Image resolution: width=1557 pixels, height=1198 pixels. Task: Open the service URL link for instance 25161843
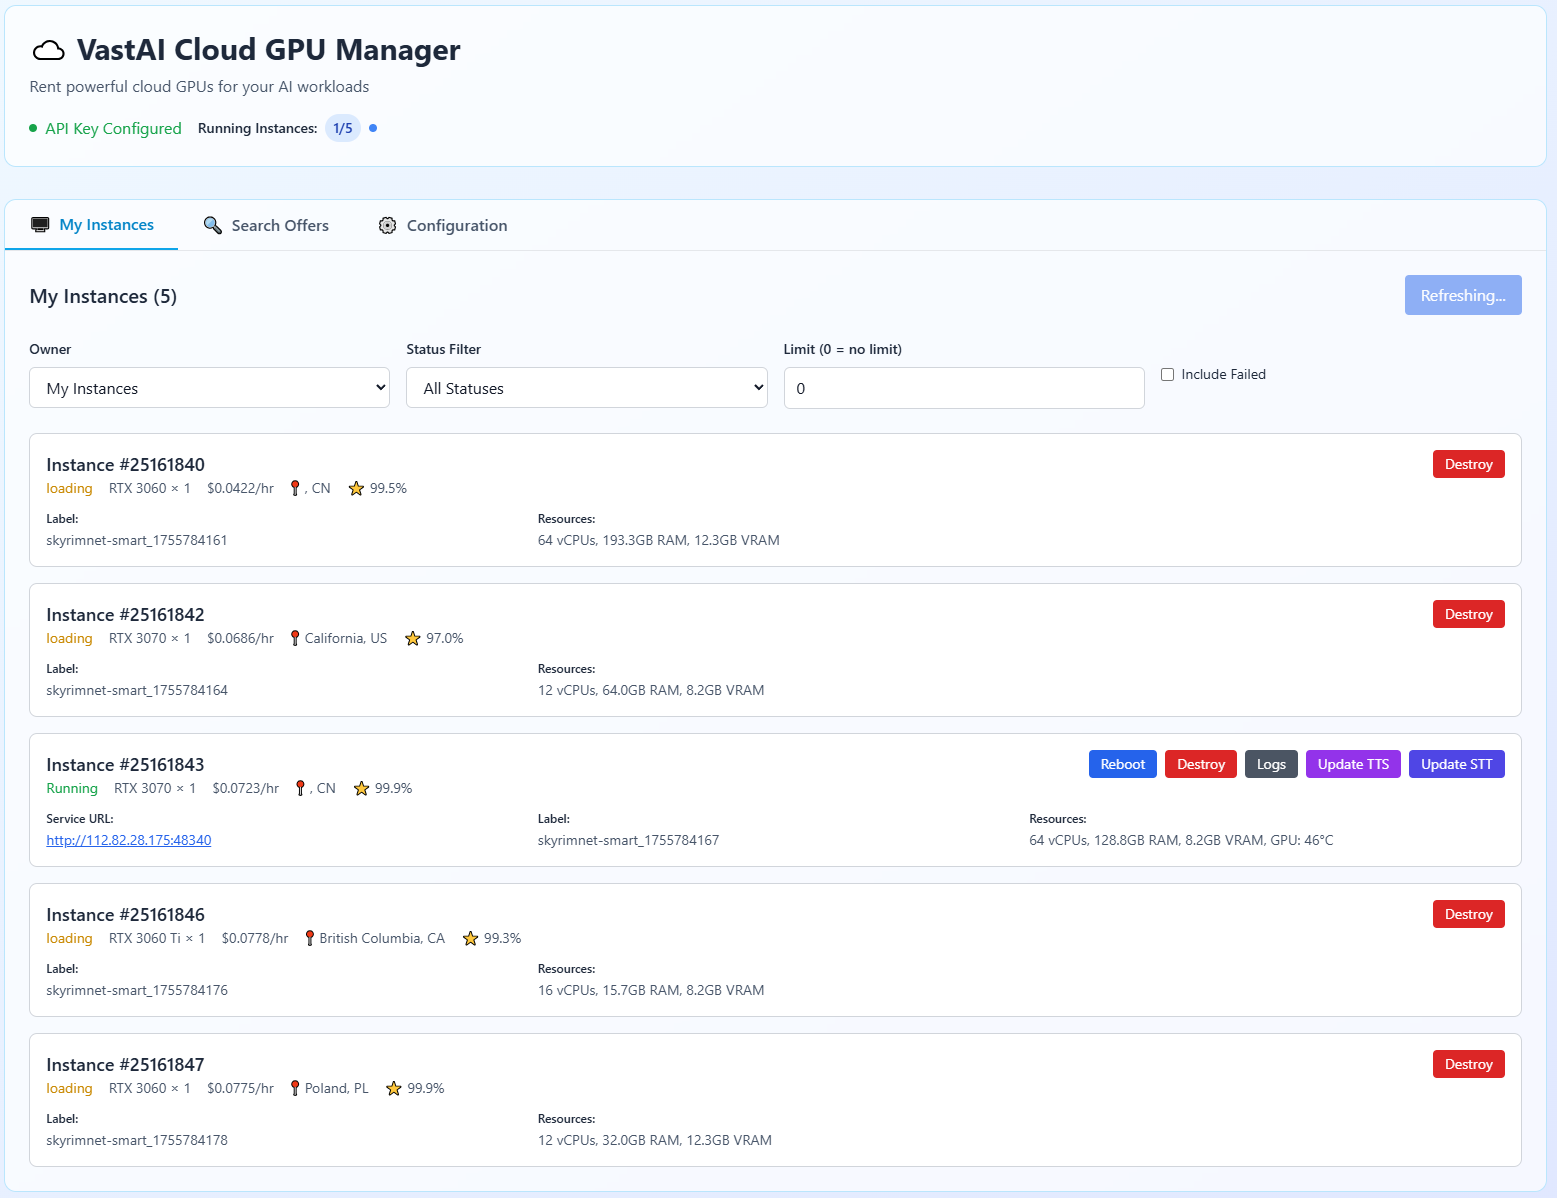point(129,840)
